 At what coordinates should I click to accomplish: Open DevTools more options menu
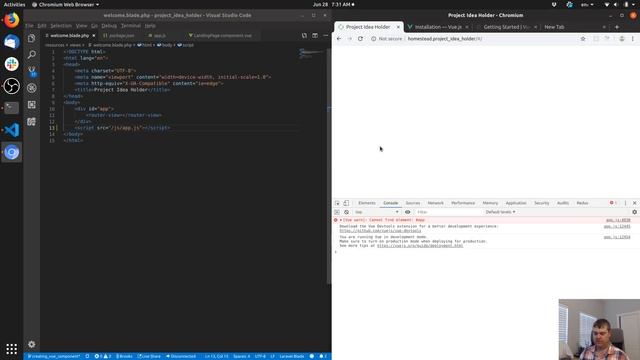coord(625,203)
